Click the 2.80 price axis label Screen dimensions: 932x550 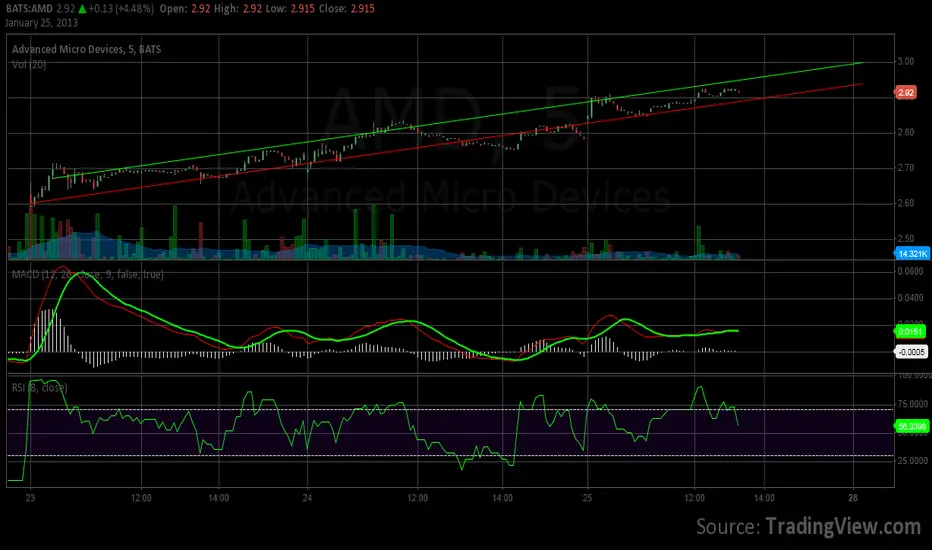[x=906, y=133]
